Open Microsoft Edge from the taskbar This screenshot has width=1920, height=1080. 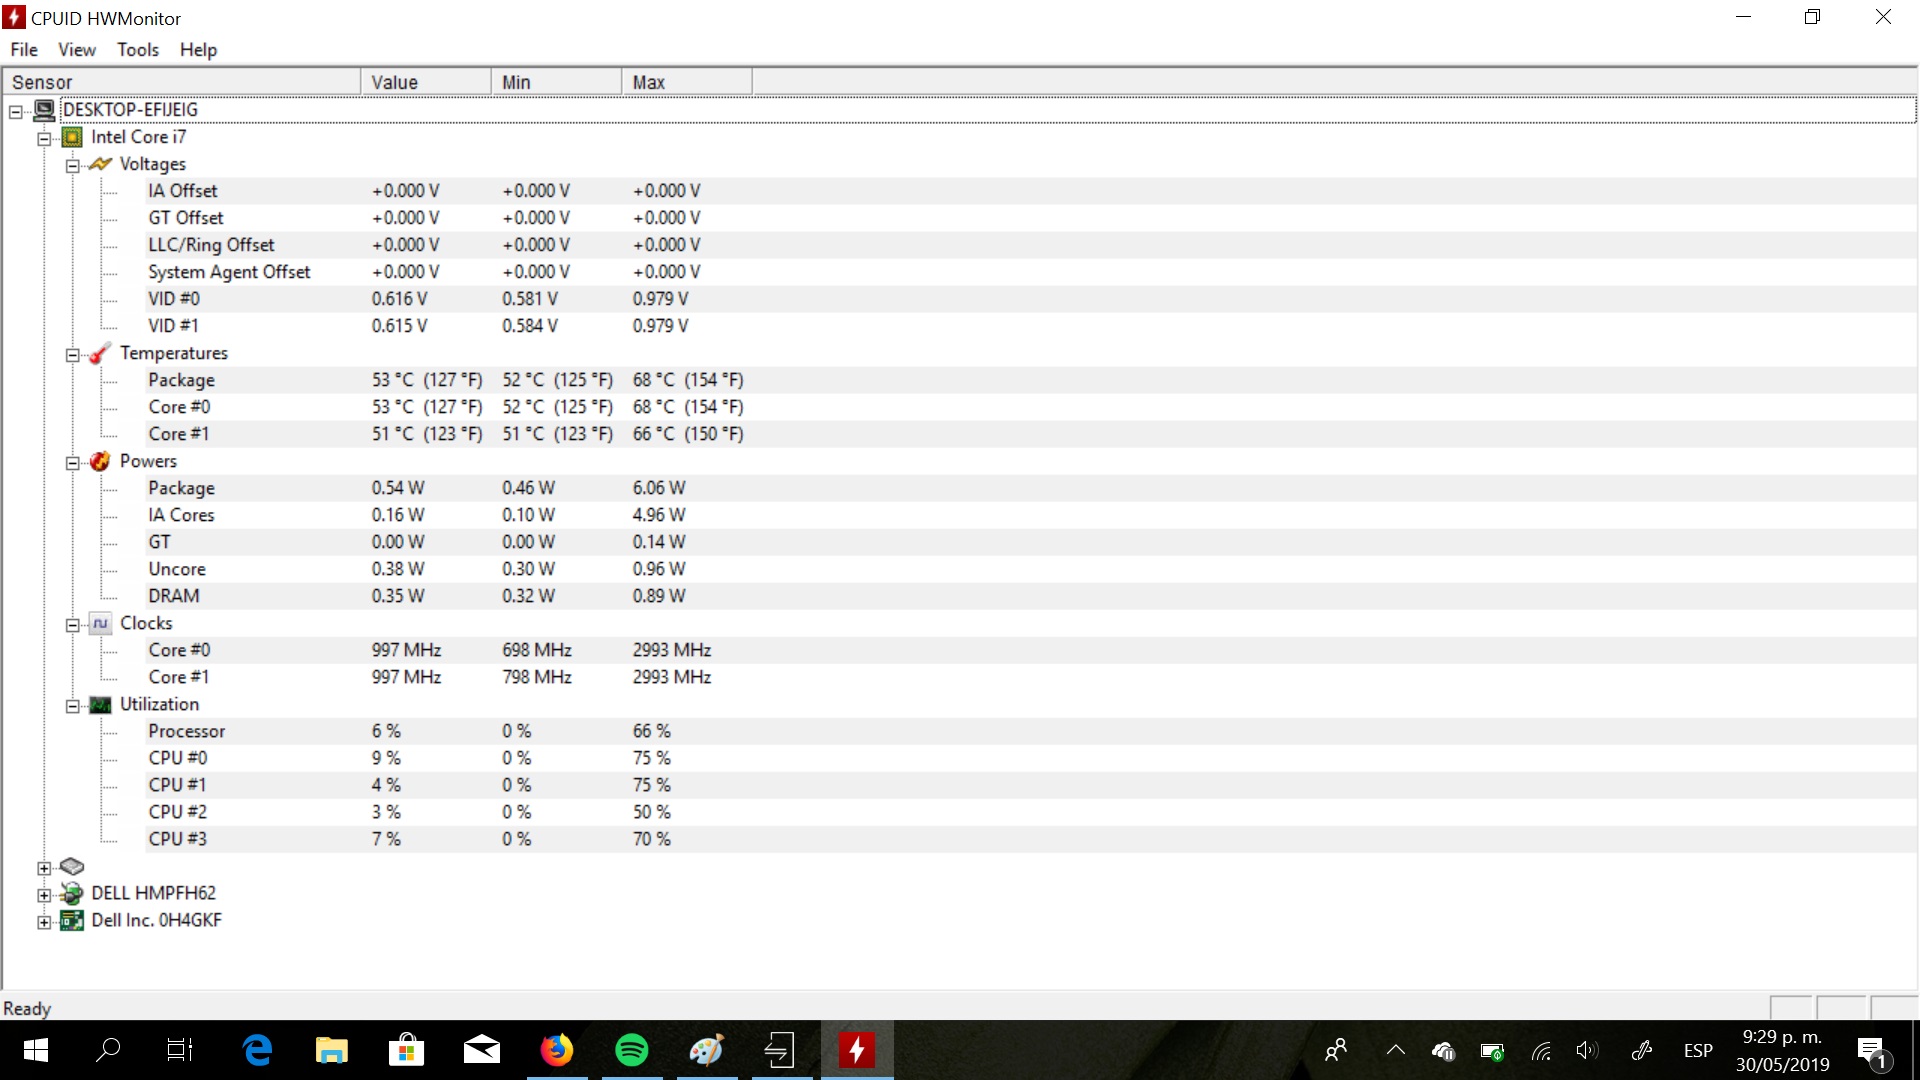point(257,1050)
